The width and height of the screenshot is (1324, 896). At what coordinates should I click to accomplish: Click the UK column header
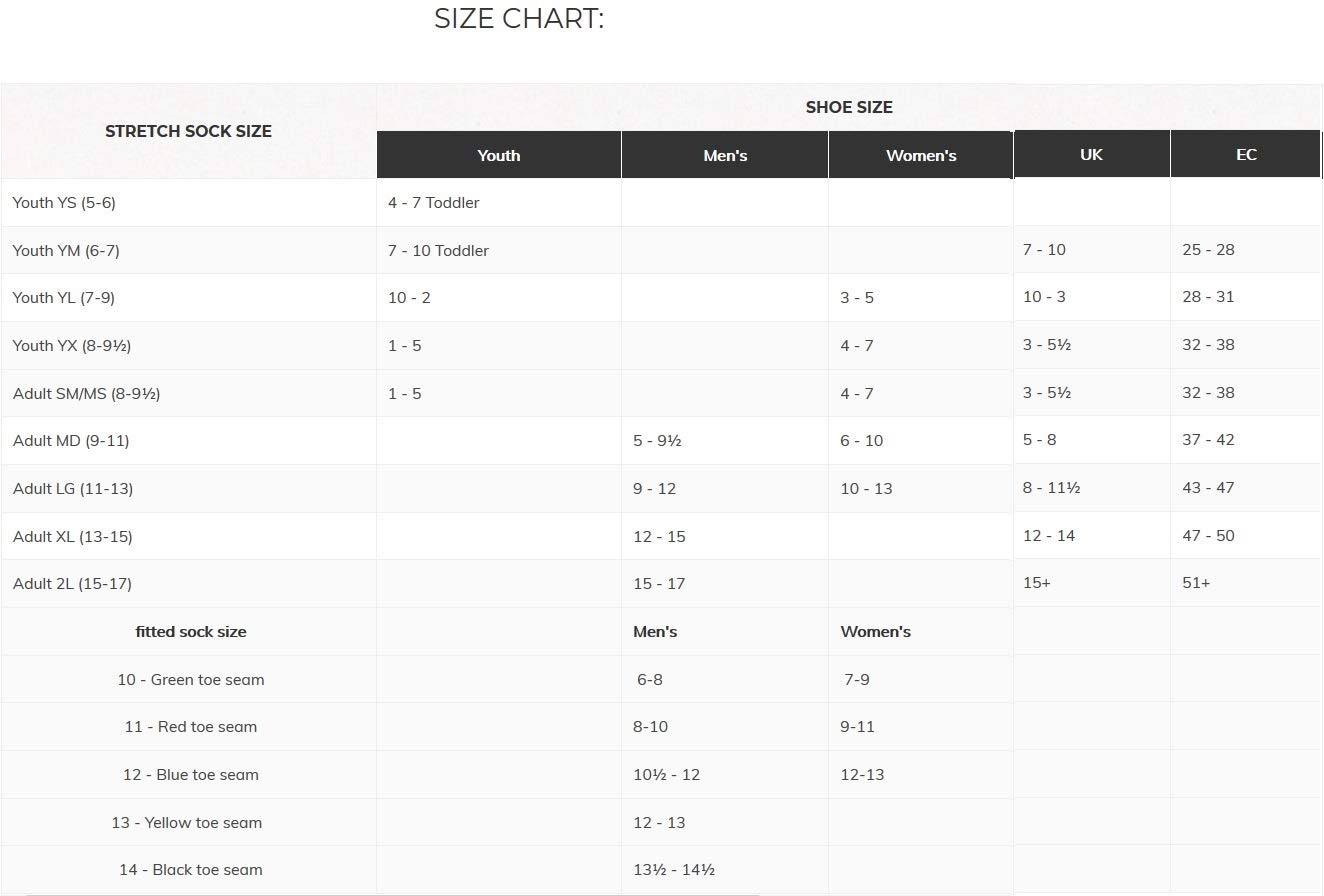click(x=1092, y=154)
